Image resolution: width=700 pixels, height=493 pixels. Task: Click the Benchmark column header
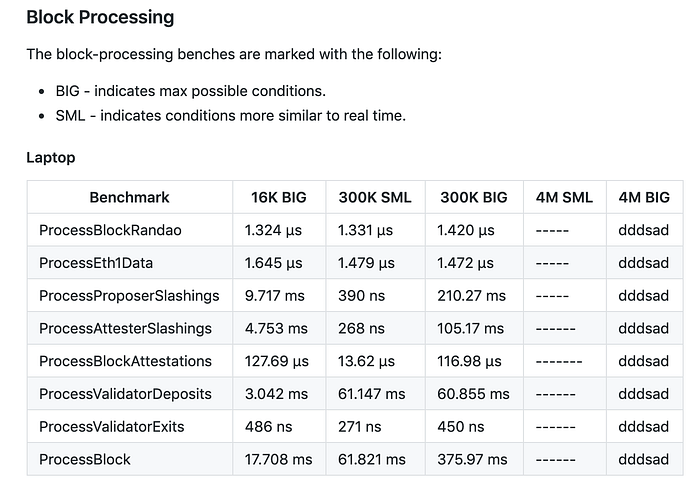129,197
